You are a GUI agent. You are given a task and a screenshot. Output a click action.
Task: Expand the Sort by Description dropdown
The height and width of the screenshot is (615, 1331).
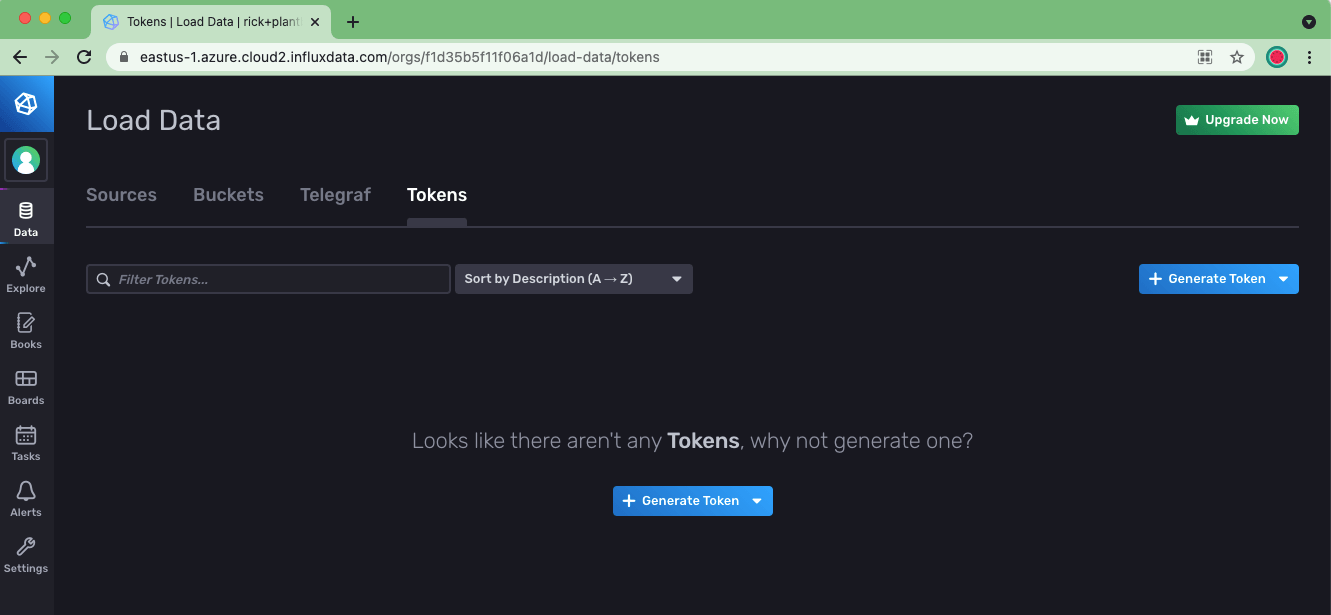coord(573,279)
